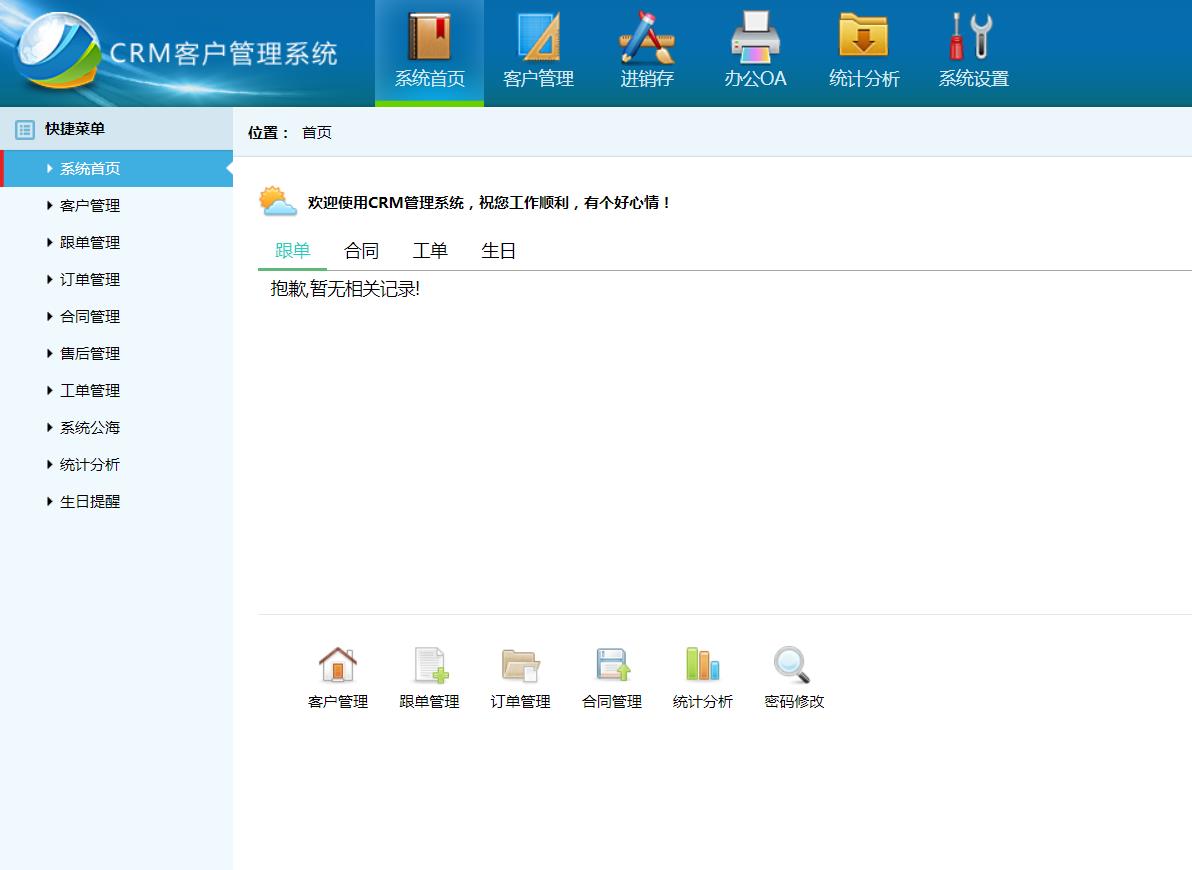
Task: Open 合同管理 save-disk shortcut icon
Action: click(x=613, y=664)
